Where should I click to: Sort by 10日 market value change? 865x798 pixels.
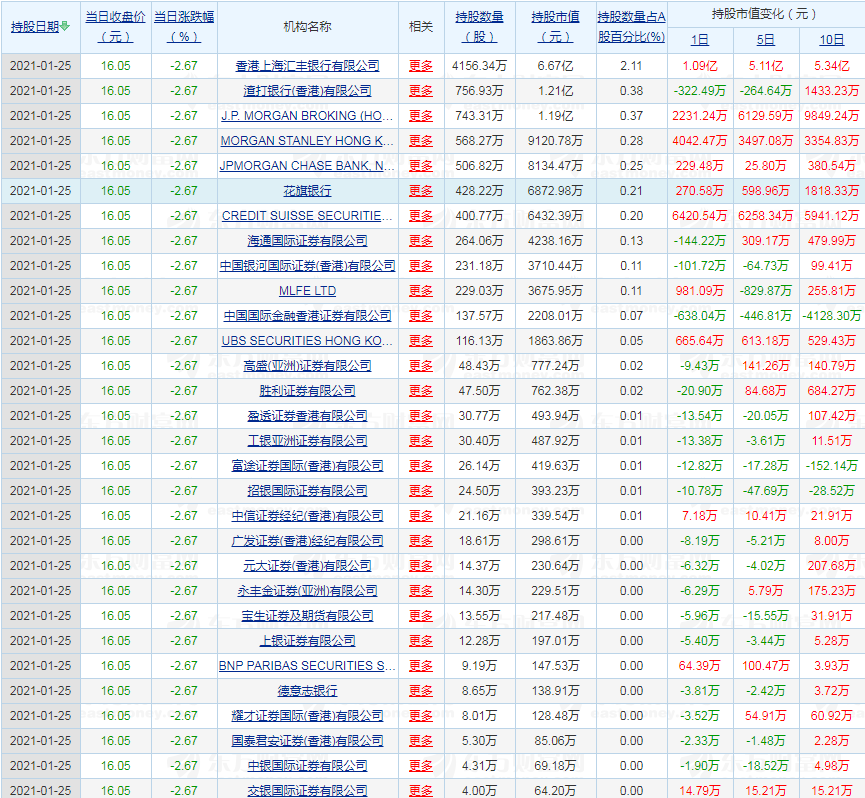tap(832, 40)
